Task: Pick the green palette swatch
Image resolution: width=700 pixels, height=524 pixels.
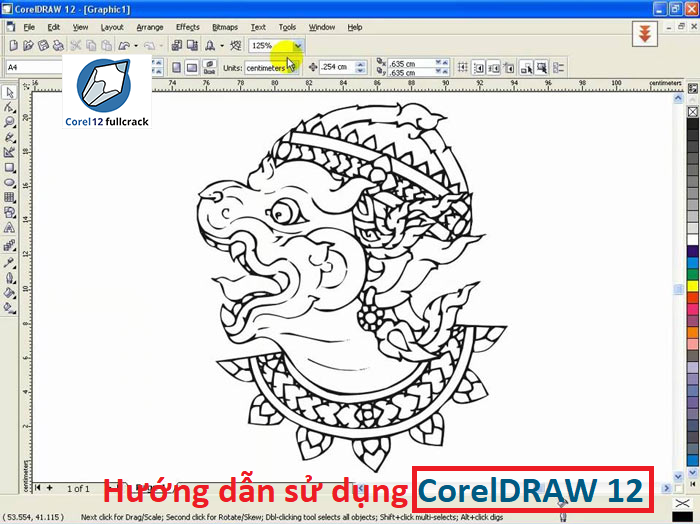Action: pos(692,274)
